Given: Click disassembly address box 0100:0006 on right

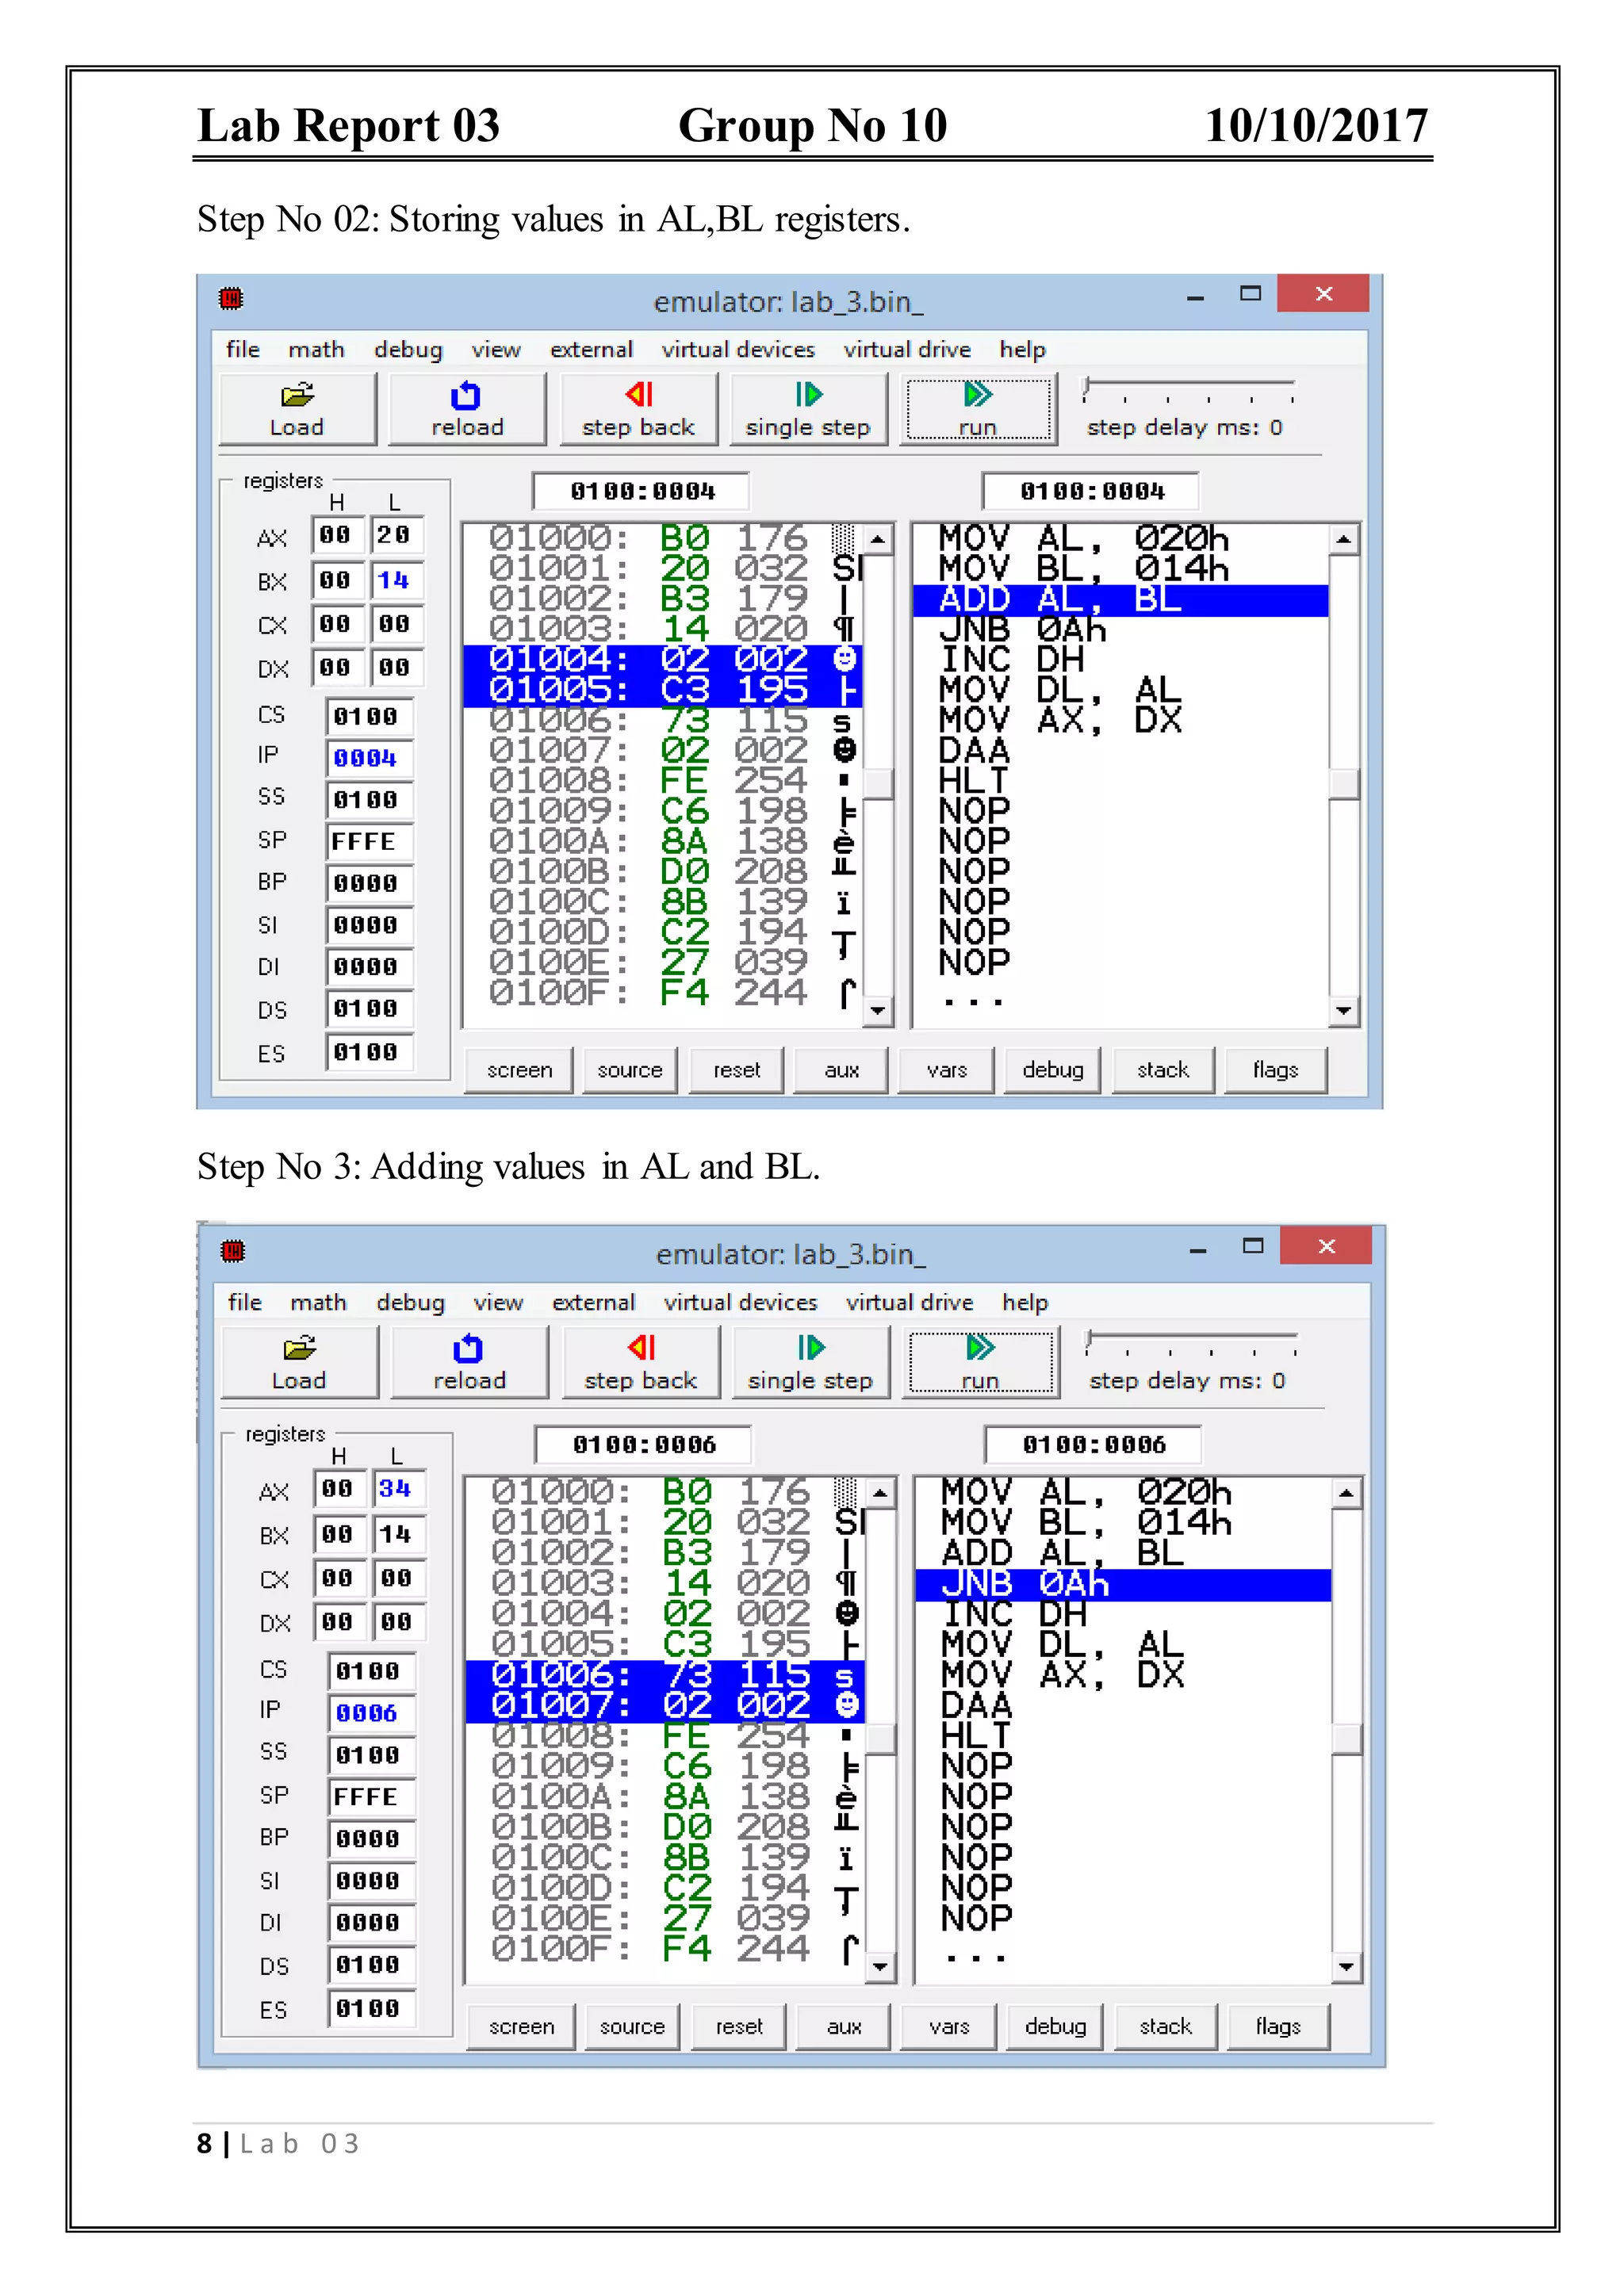Looking at the screenshot, I should coord(1094,1444).
